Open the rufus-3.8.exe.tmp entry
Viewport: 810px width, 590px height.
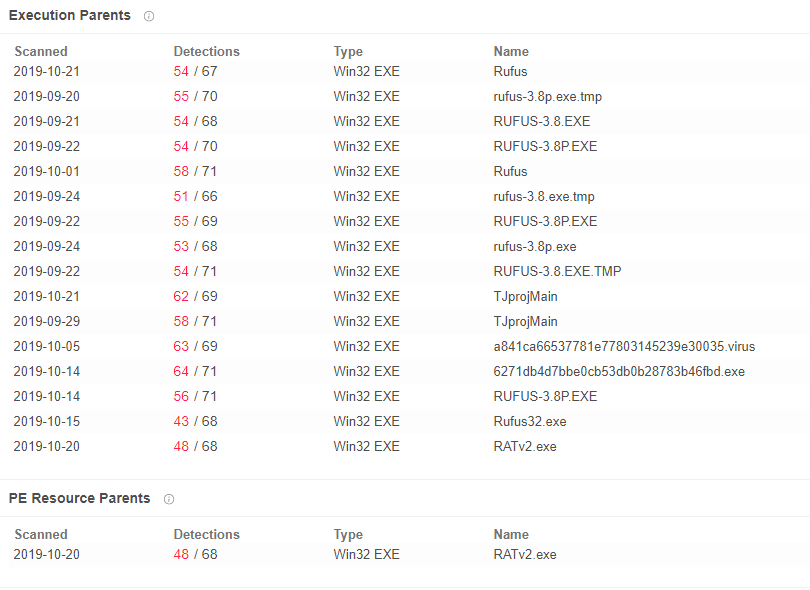(544, 196)
